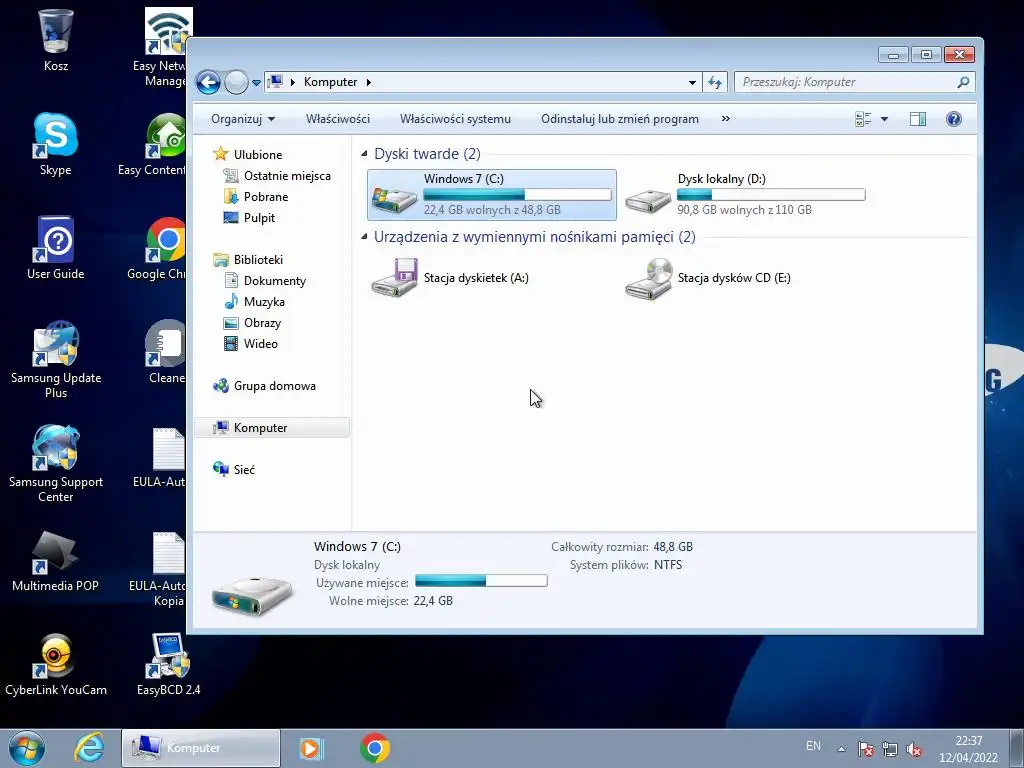Open Action Center flag tray icon
Screen dimensions: 1024x768
point(865,750)
